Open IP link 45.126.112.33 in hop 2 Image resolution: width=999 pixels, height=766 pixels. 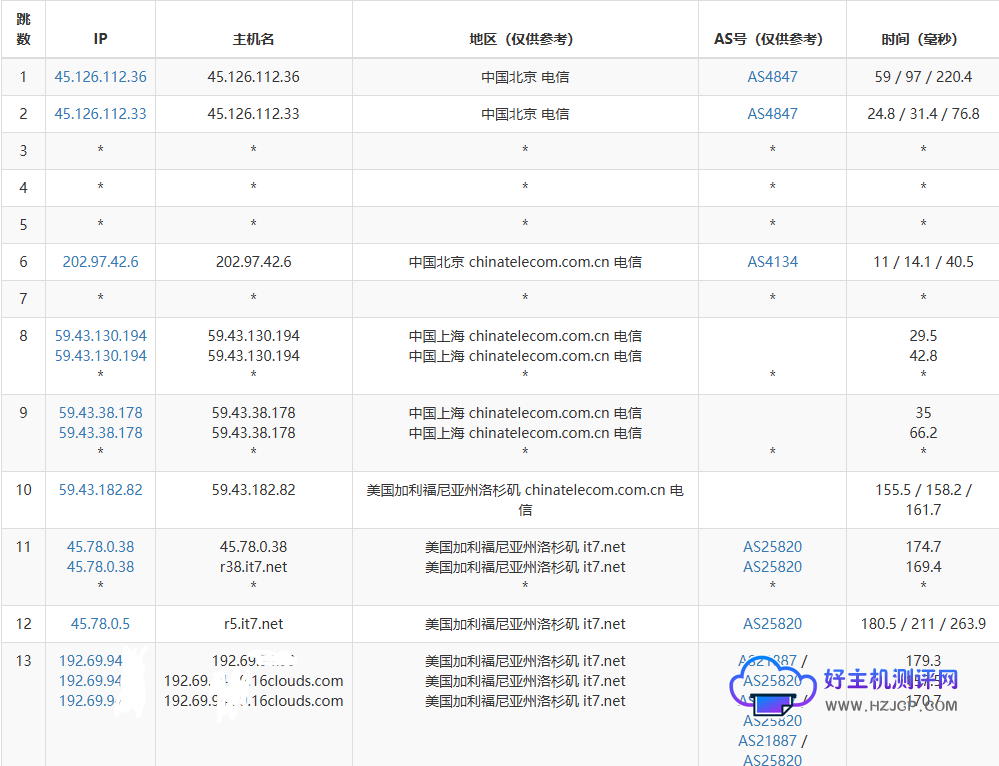(x=100, y=114)
